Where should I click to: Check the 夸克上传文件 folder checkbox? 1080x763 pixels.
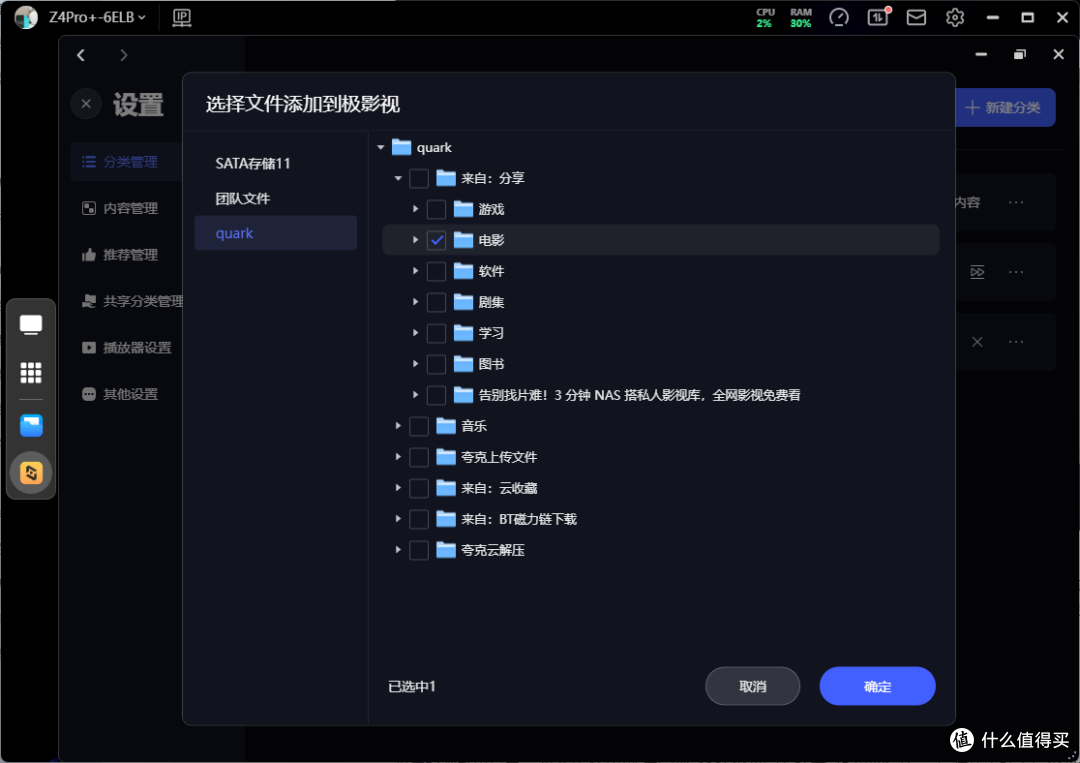[419, 457]
